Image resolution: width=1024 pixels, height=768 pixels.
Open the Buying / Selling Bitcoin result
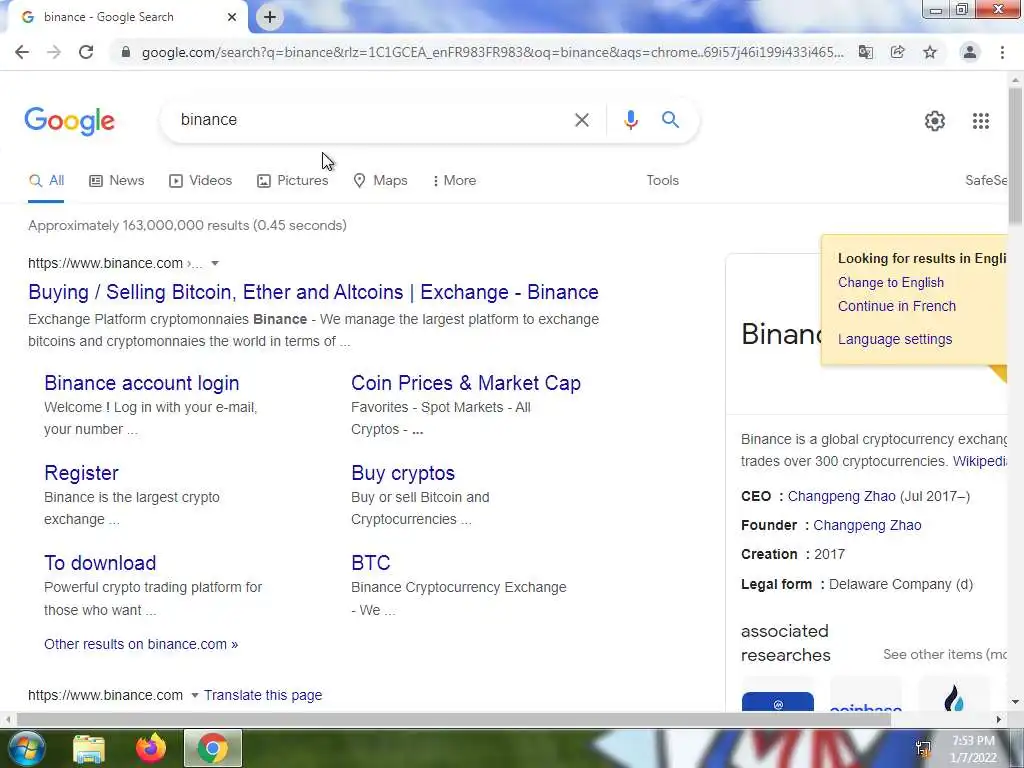click(313, 292)
